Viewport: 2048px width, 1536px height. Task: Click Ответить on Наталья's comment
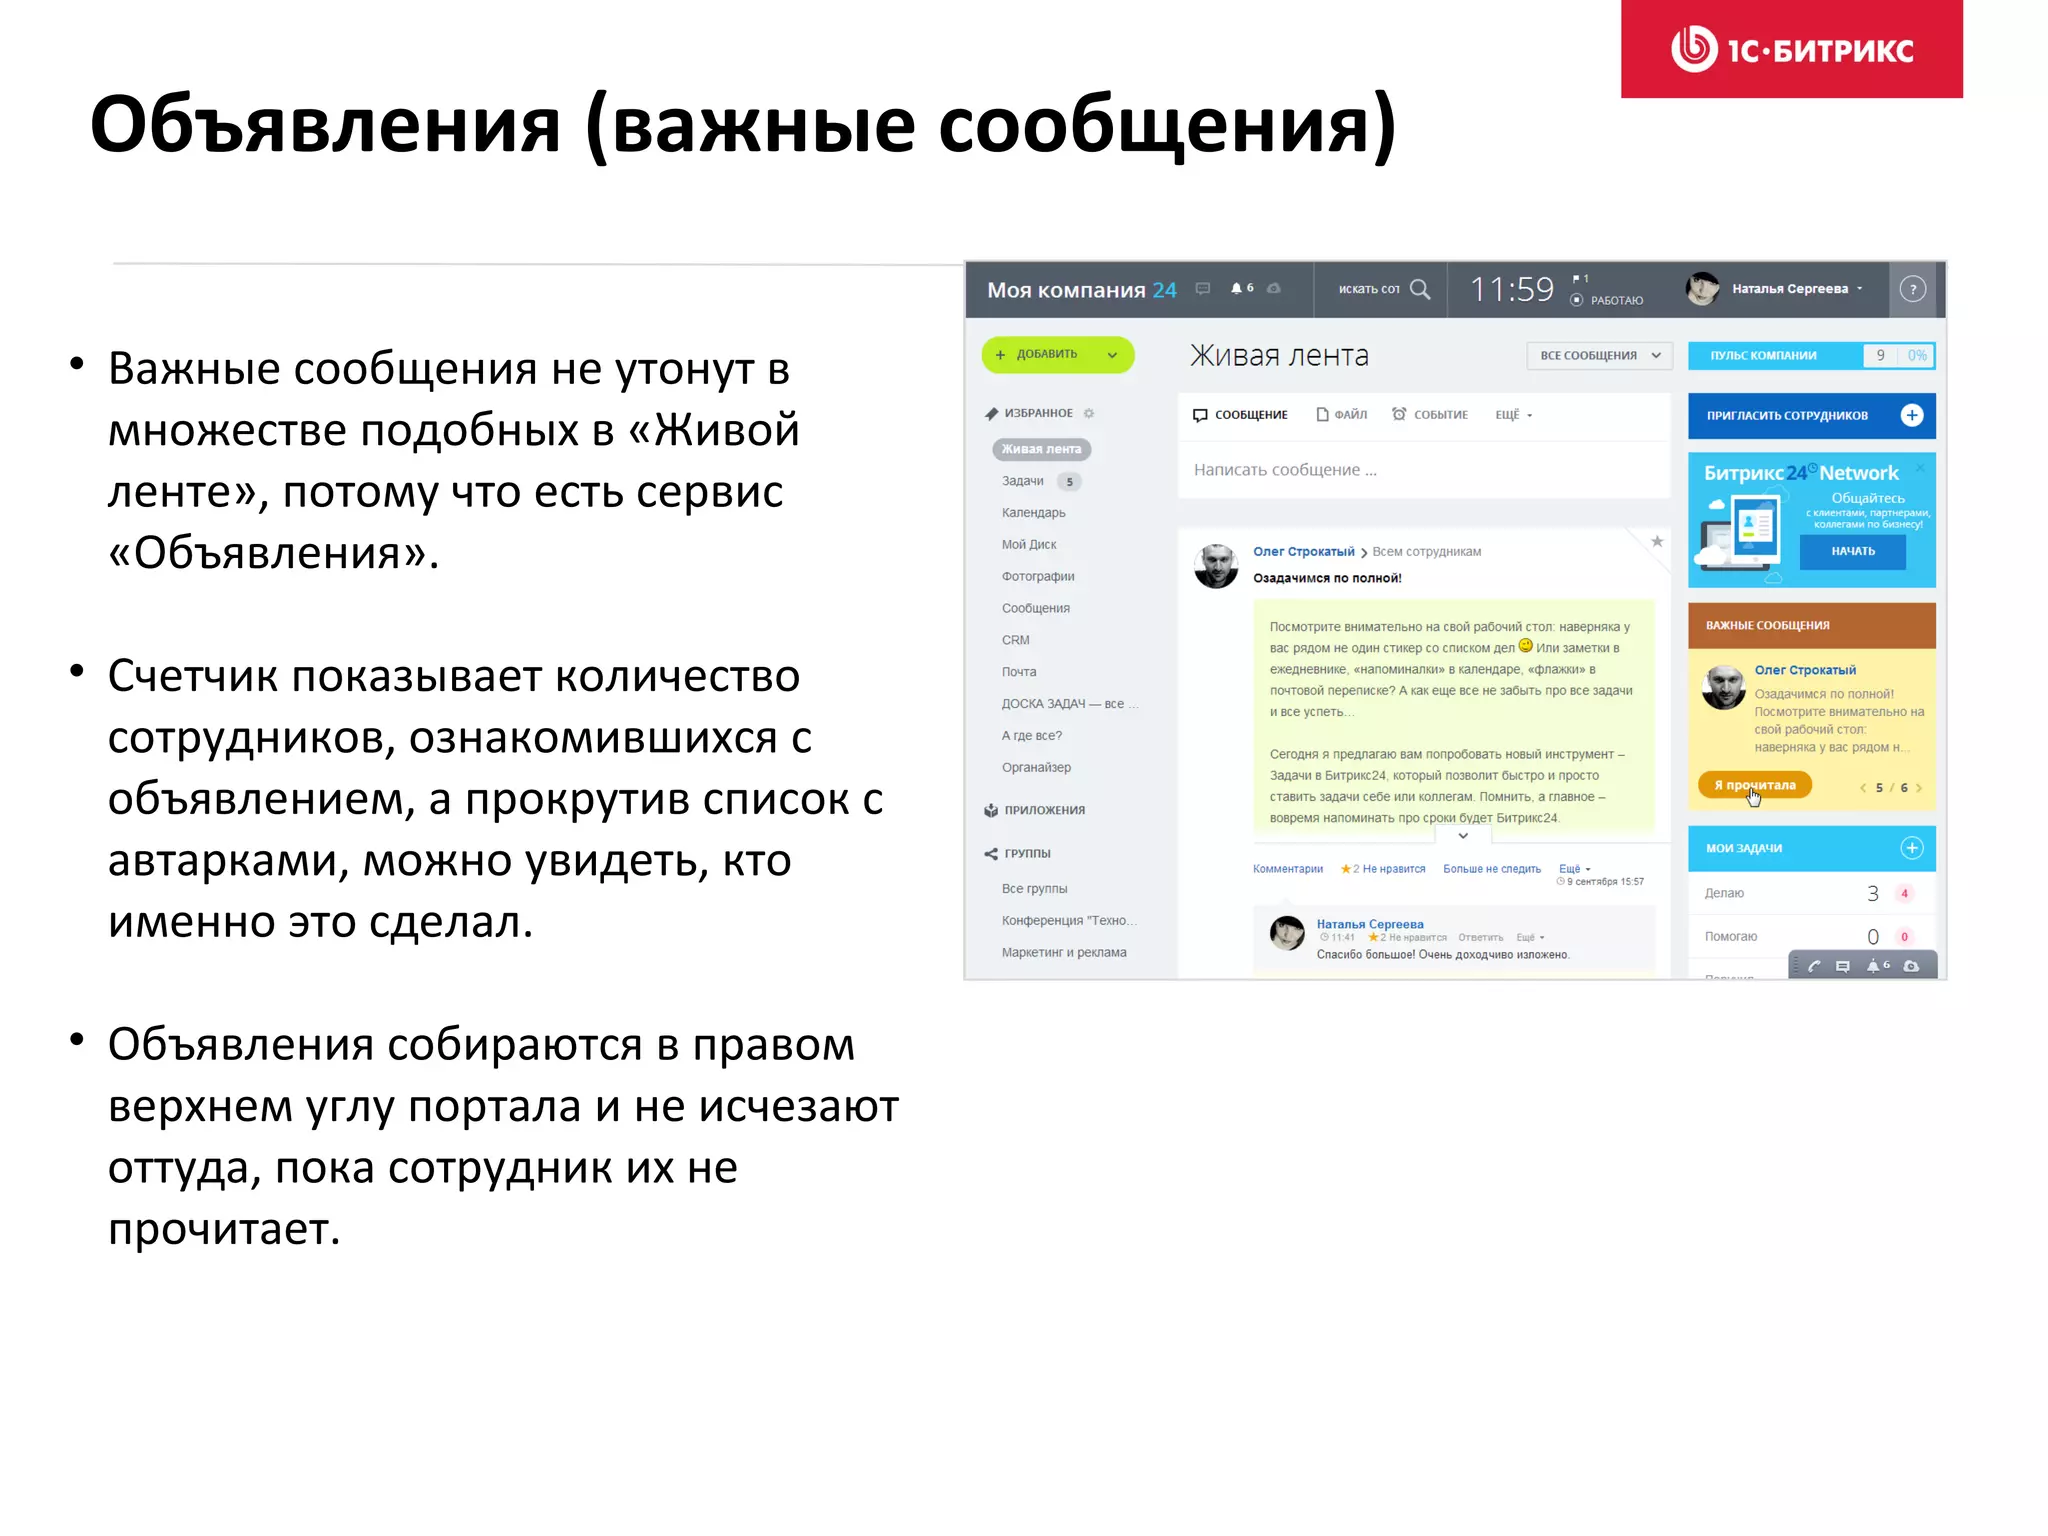tap(1480, 938)
